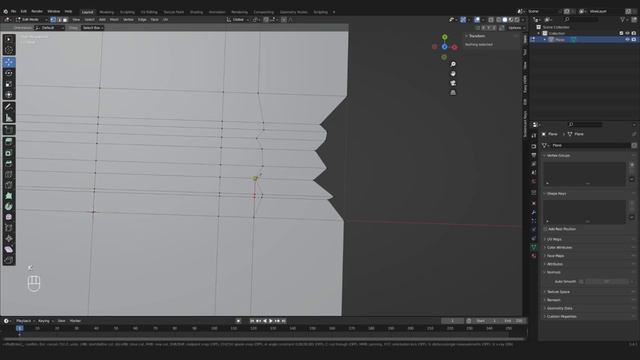Image resolution: width=640 pixels, height=360 pixels.
Task: Toggle Plane object visibility eye in outliner
Action: (627, 40)
